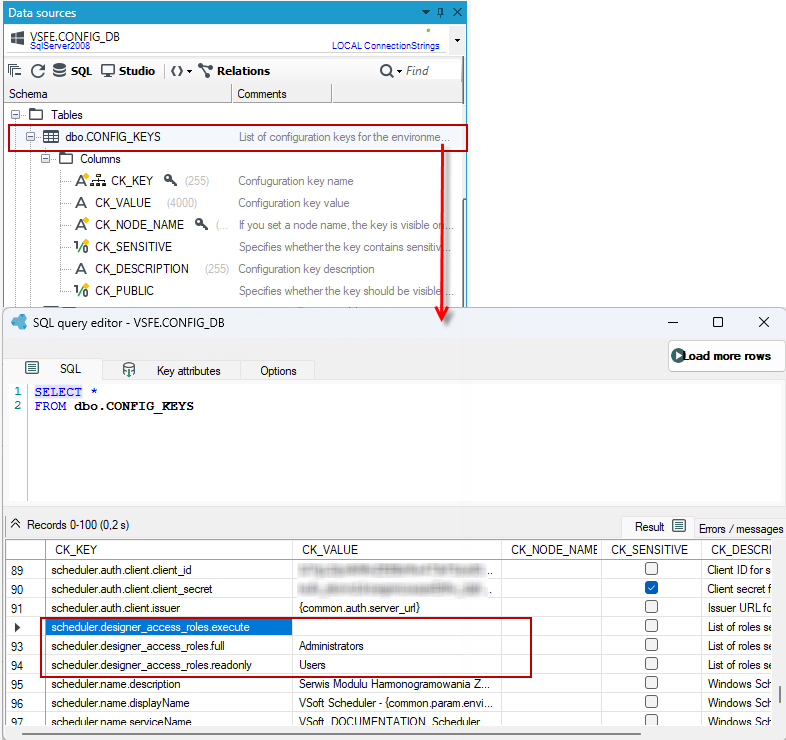Toggle CK_SENSITIVE checkbox for scheduler.auth.client.client_id

[651, 569]
